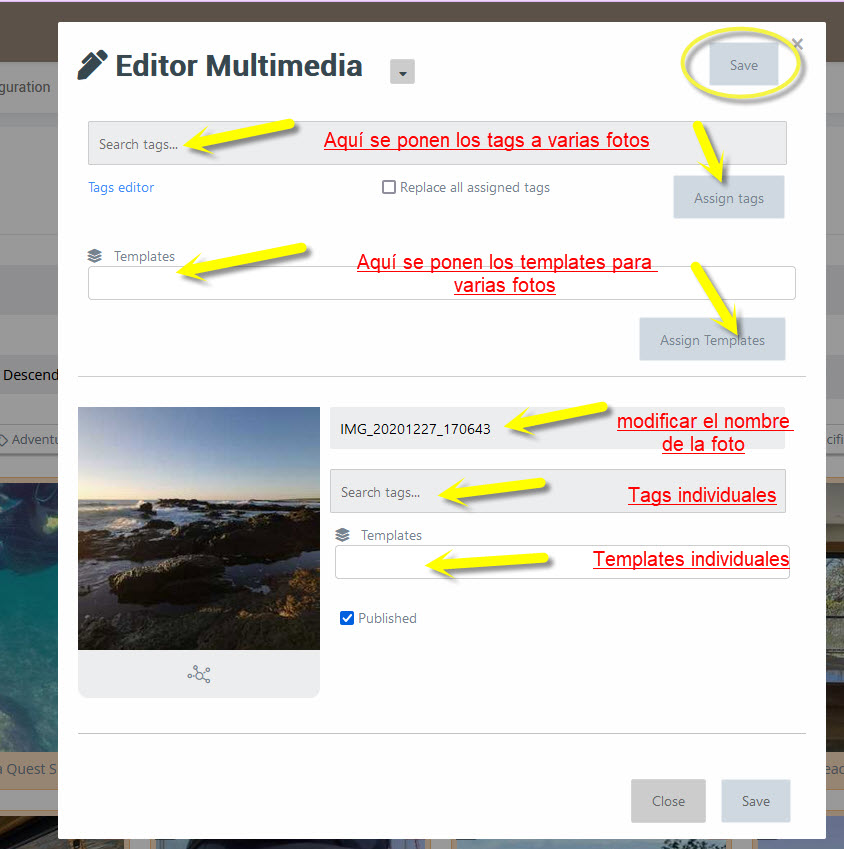The width and height of the screenshot is (844, 849).
Task: Uncheck the Published checkbox
Action: coord(347,618)
